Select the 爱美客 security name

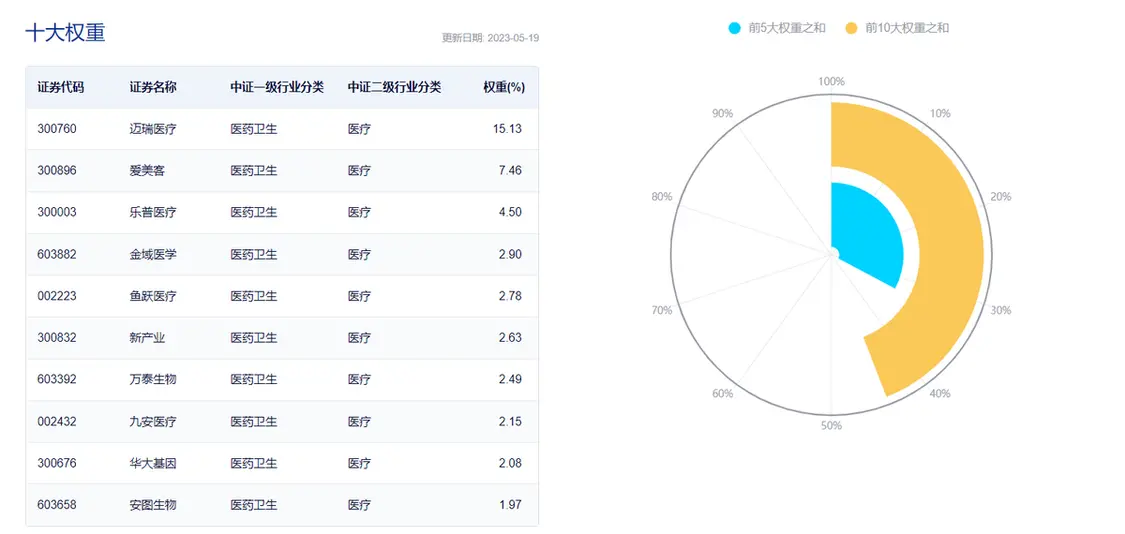coord(147,171)
